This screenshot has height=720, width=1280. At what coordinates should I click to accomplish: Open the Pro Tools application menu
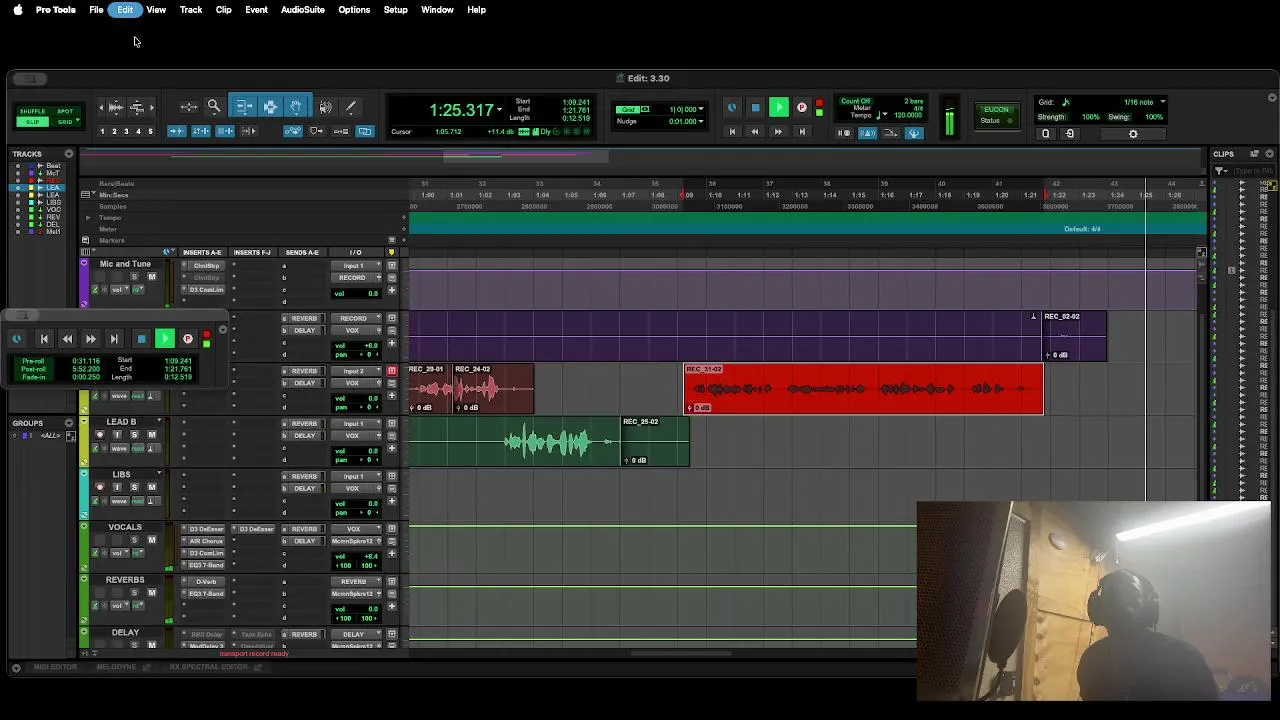[x=56, y=10]
